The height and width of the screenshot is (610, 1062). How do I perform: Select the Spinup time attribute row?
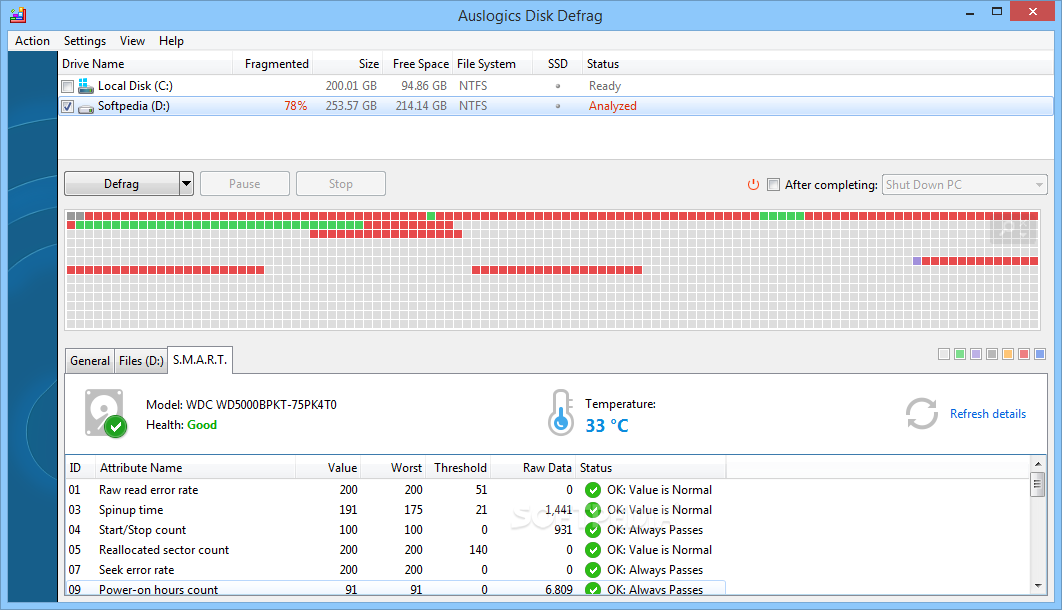(x=396, y=510)
